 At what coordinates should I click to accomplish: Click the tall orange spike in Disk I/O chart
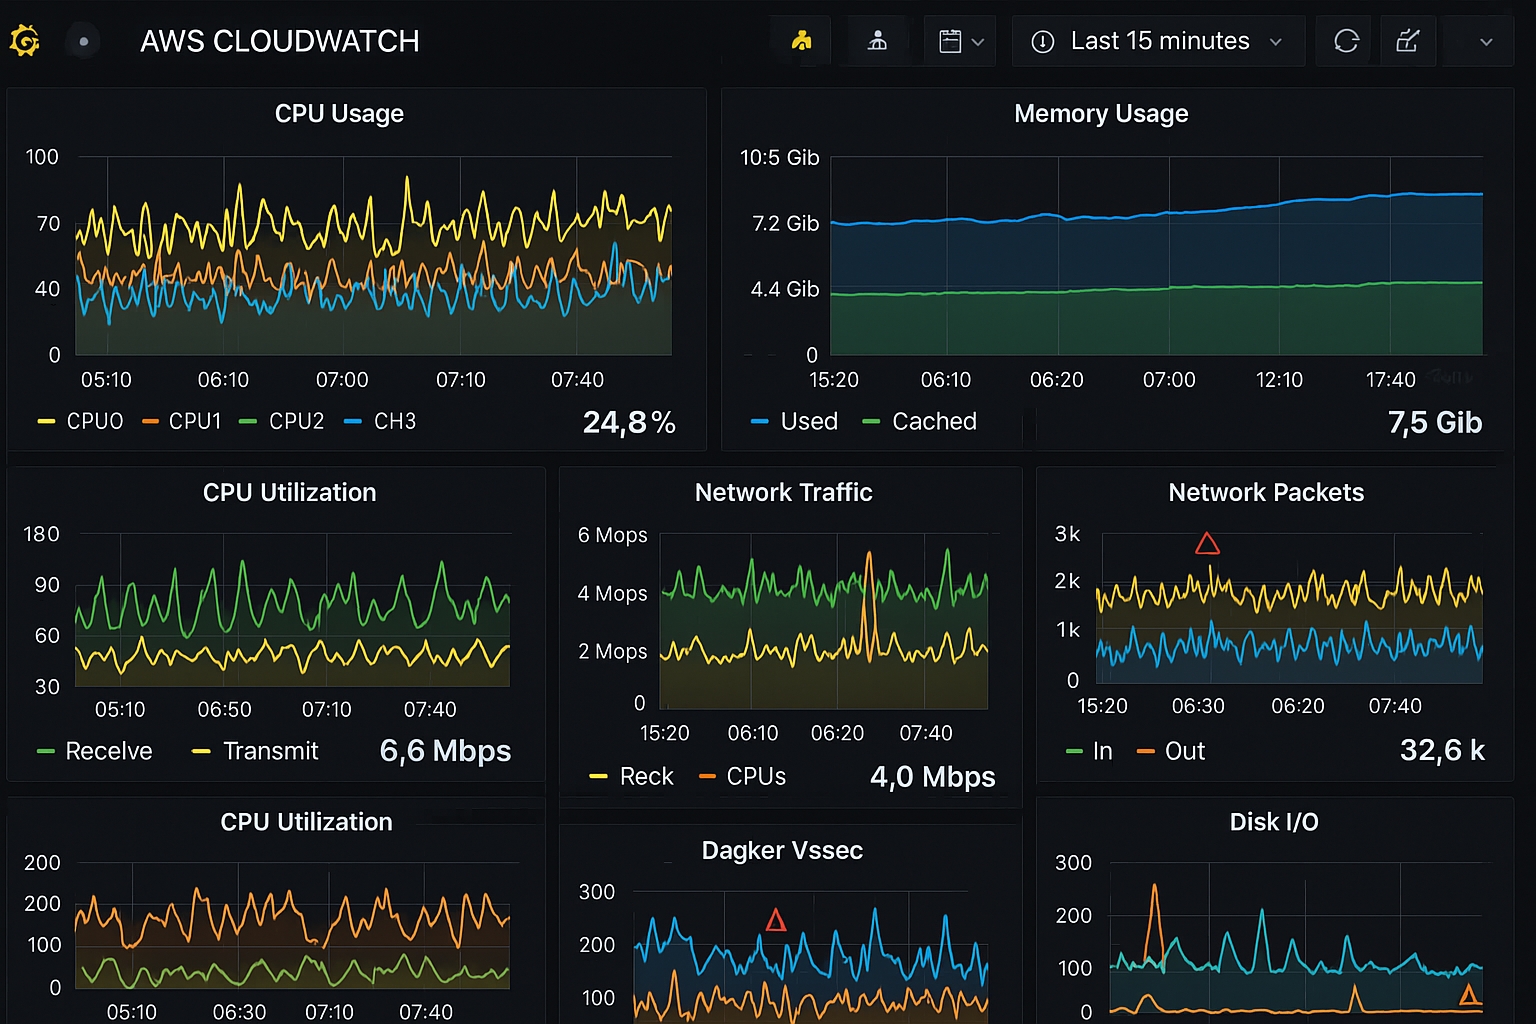pyautogui.click(x=1155, y=925)
